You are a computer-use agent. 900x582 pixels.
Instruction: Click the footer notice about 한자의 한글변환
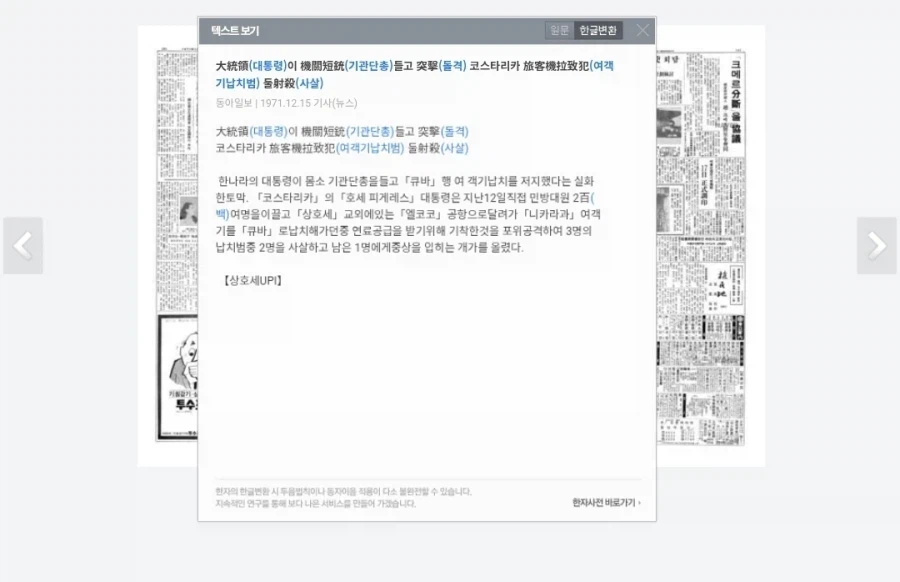pyautogui.click(x=343, y=498)
